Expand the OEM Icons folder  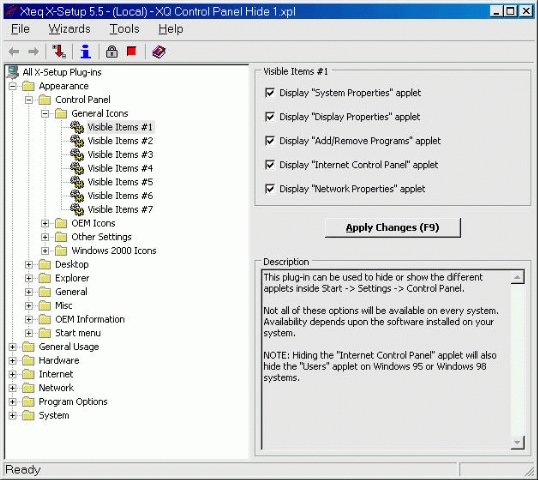tap(45, 223)
